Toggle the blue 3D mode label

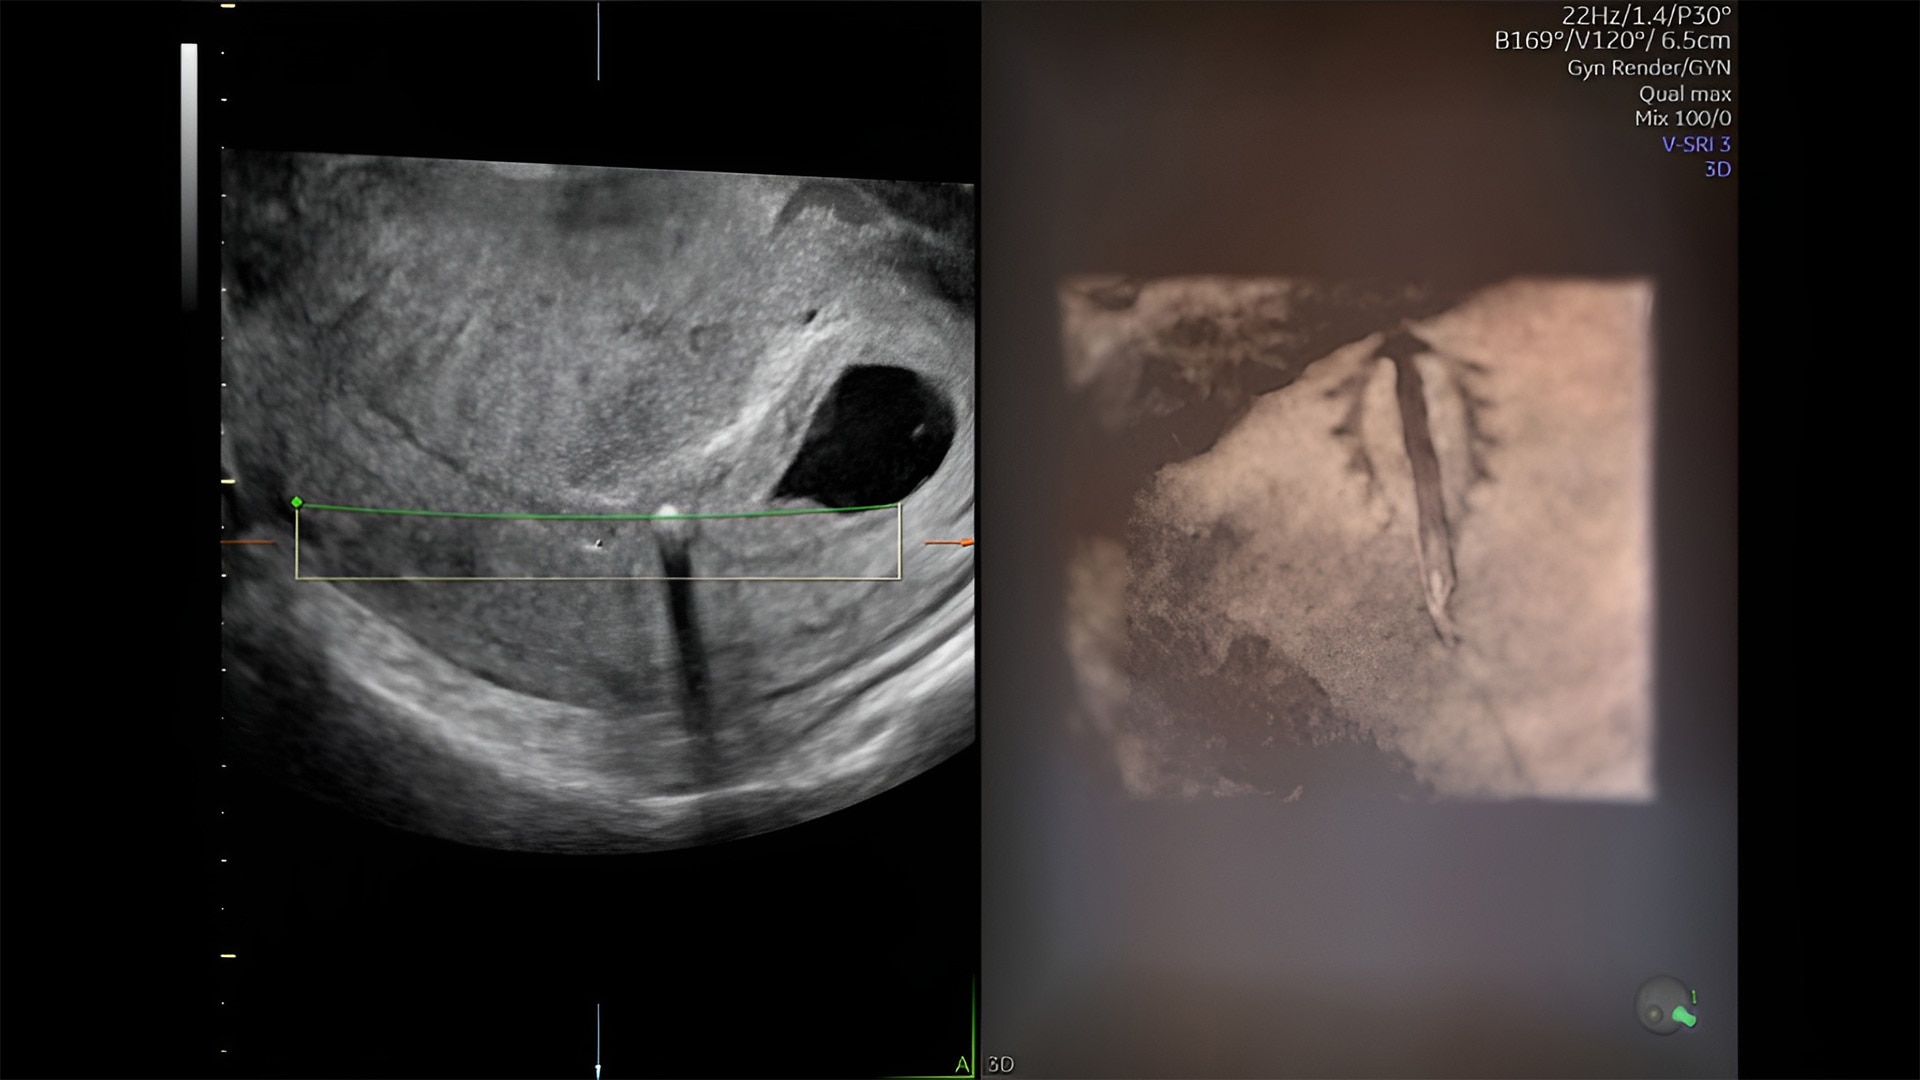(1717, 169)
